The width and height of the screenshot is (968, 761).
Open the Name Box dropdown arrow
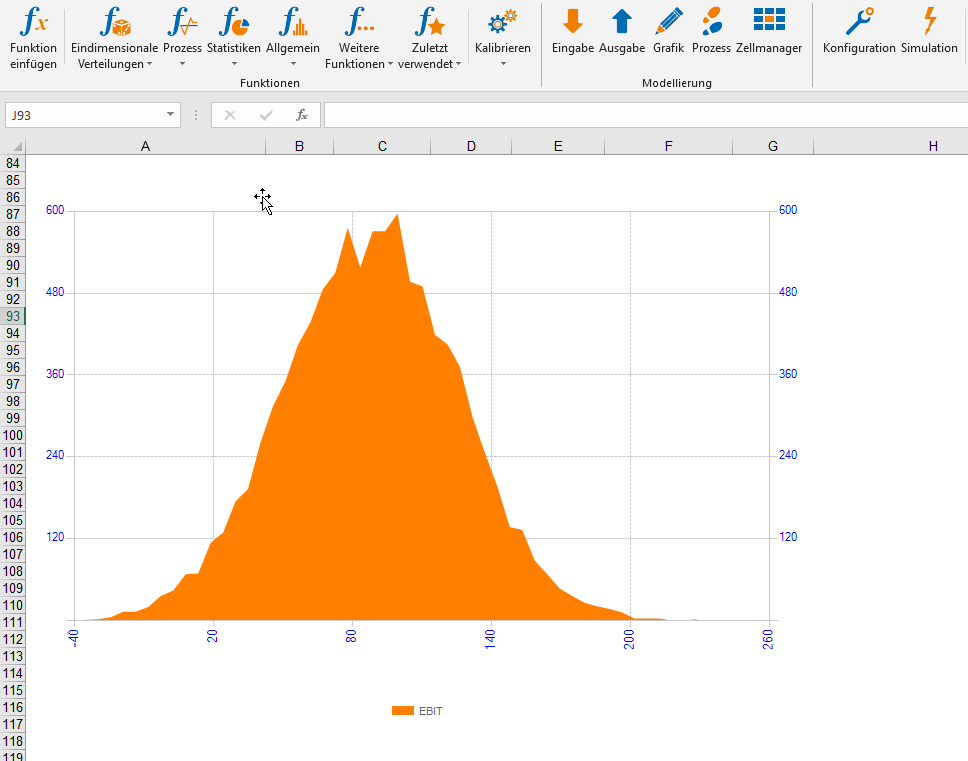click(x=170, y=115)
